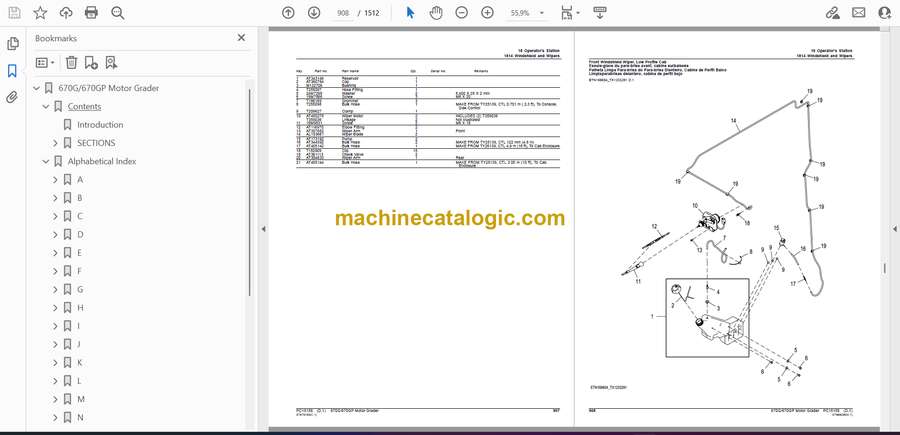
Task: Collapse 670G/670GP Motor Grader bookmark
Action: click(37, 88)
